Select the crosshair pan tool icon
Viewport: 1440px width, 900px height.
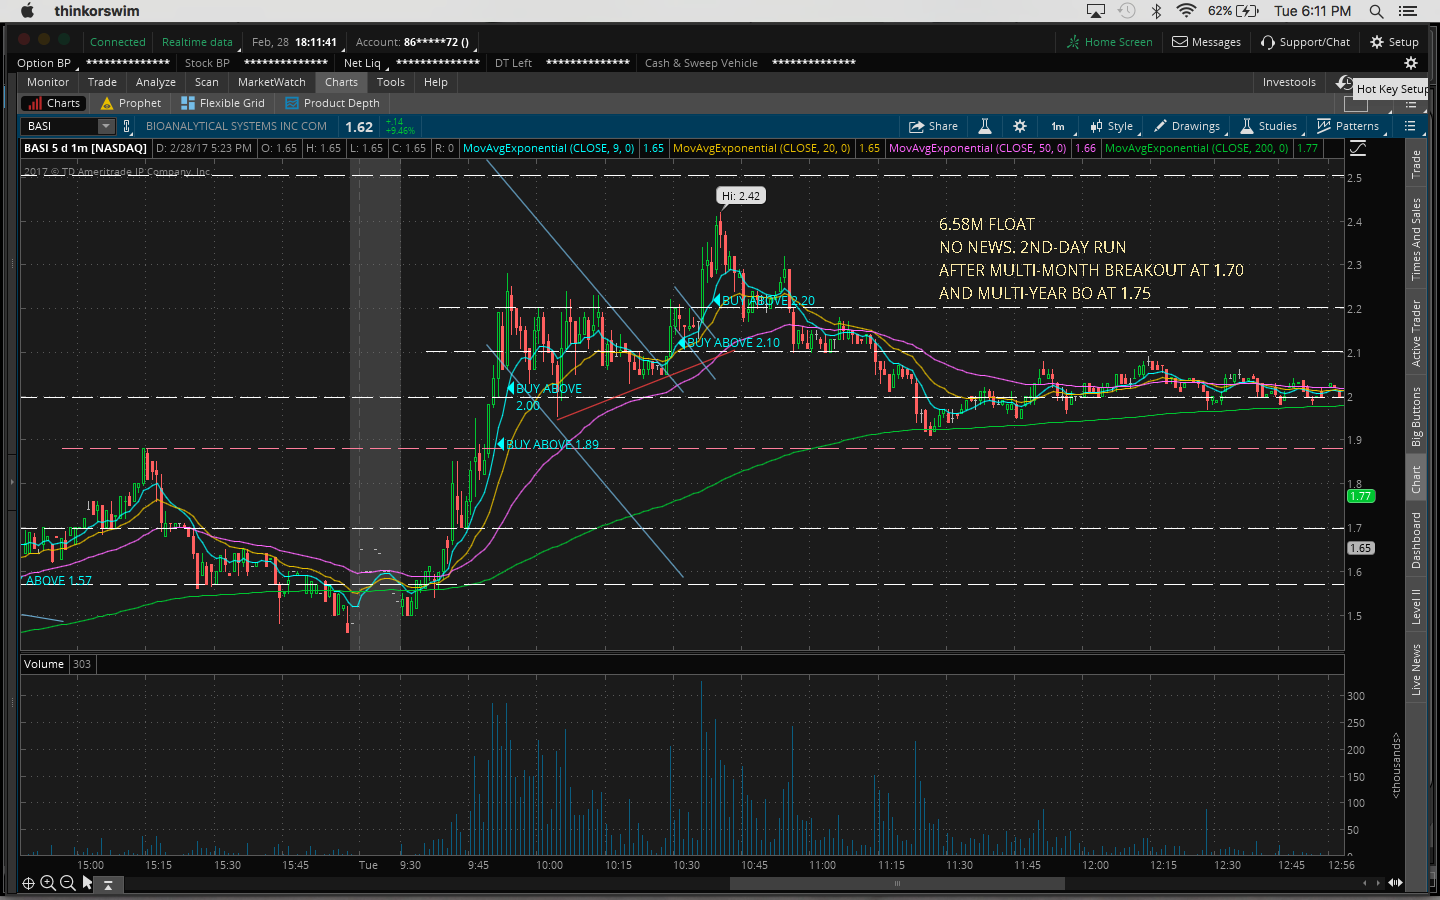(x=28, y=883)
